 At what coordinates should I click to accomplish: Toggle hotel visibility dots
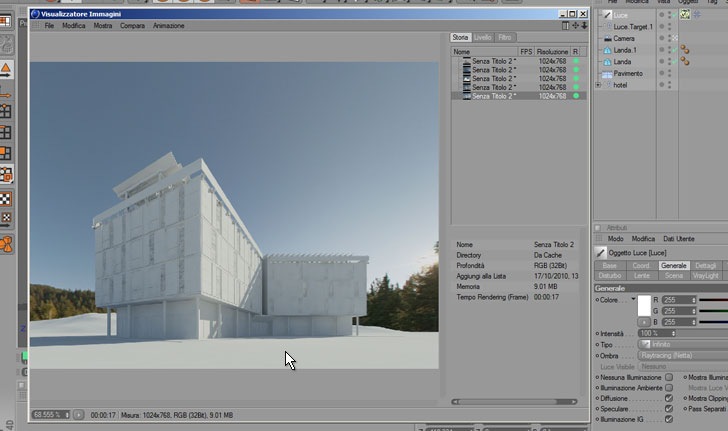(669, 85)
